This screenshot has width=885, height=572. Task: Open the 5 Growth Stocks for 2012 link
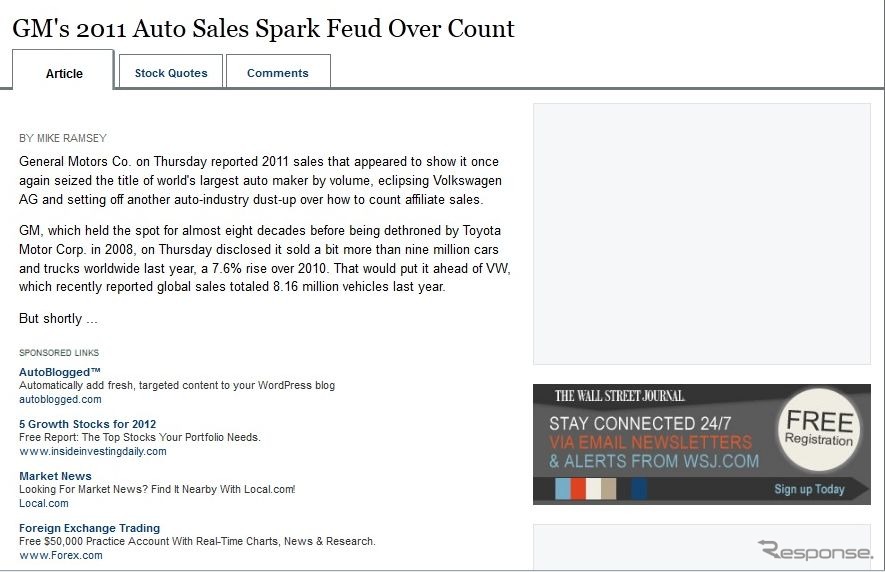(x=87, y=424)
